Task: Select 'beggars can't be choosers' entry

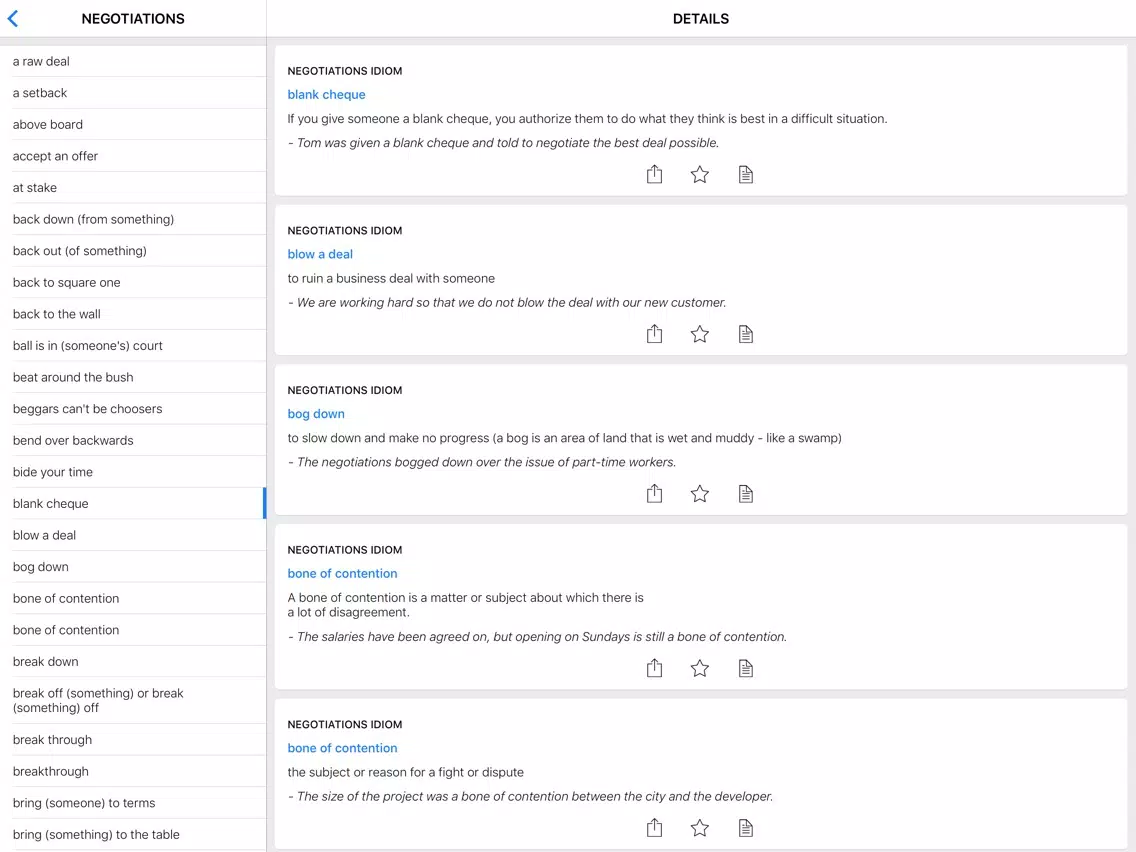Action: tap(133, 409)
